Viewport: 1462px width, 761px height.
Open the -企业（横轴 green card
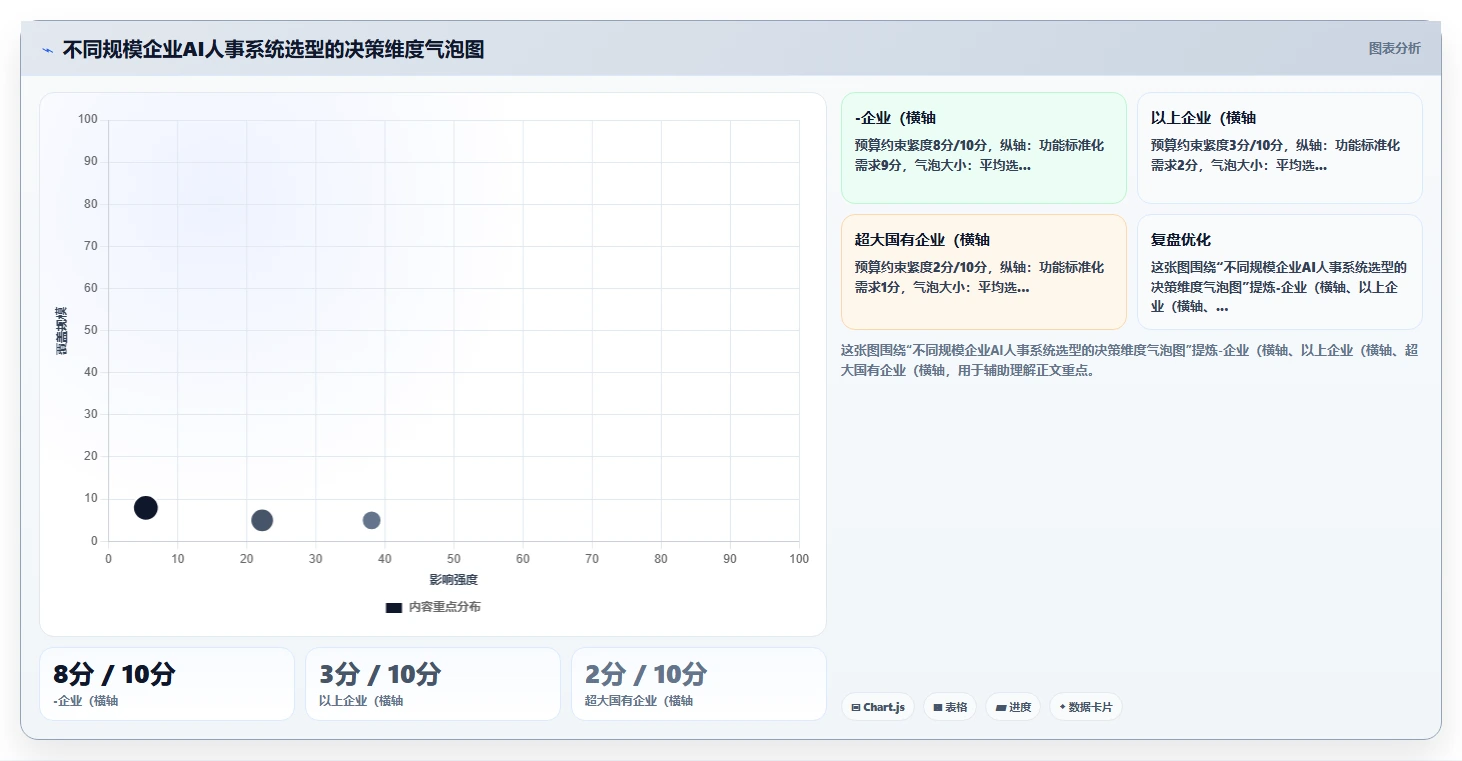click(x=983, y=148)
